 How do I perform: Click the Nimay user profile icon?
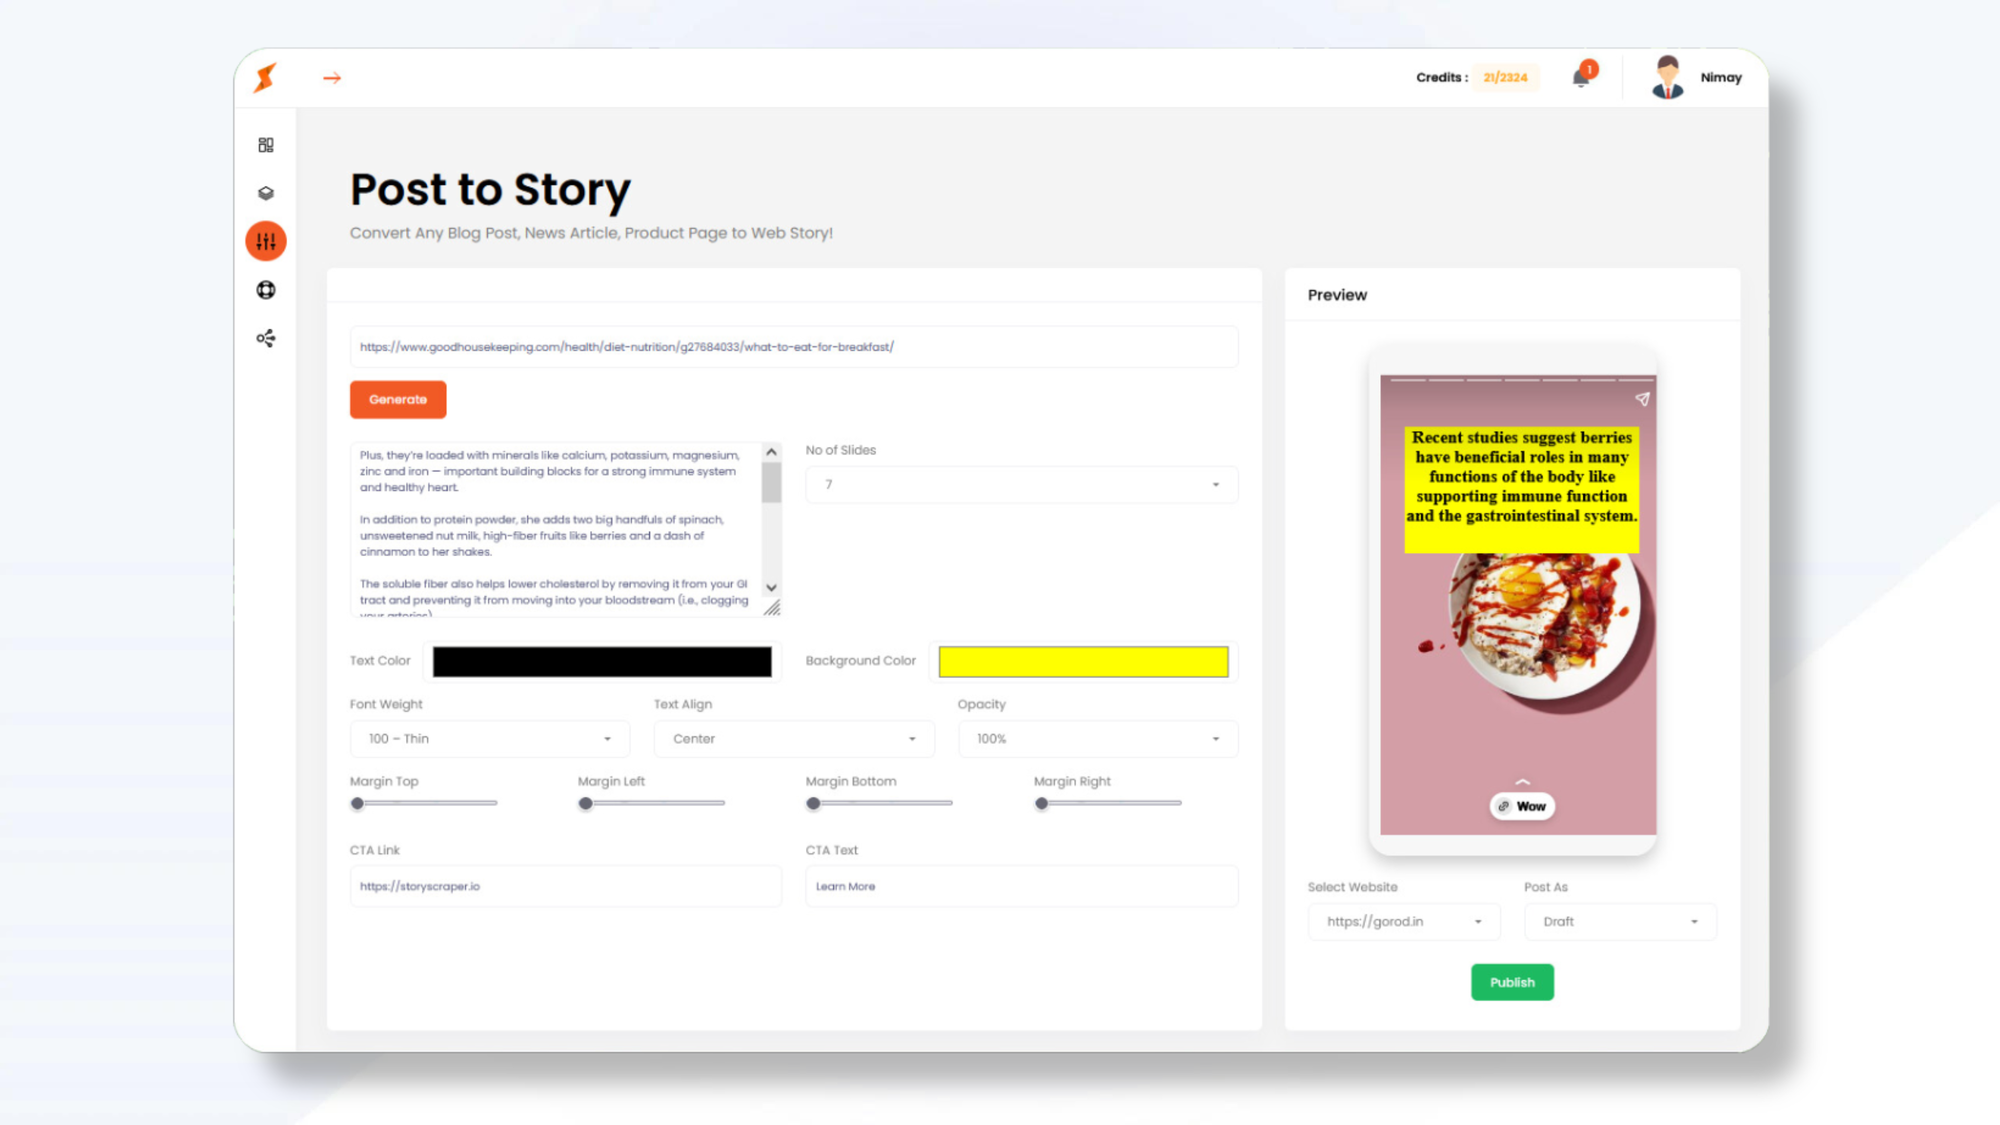1666,76
